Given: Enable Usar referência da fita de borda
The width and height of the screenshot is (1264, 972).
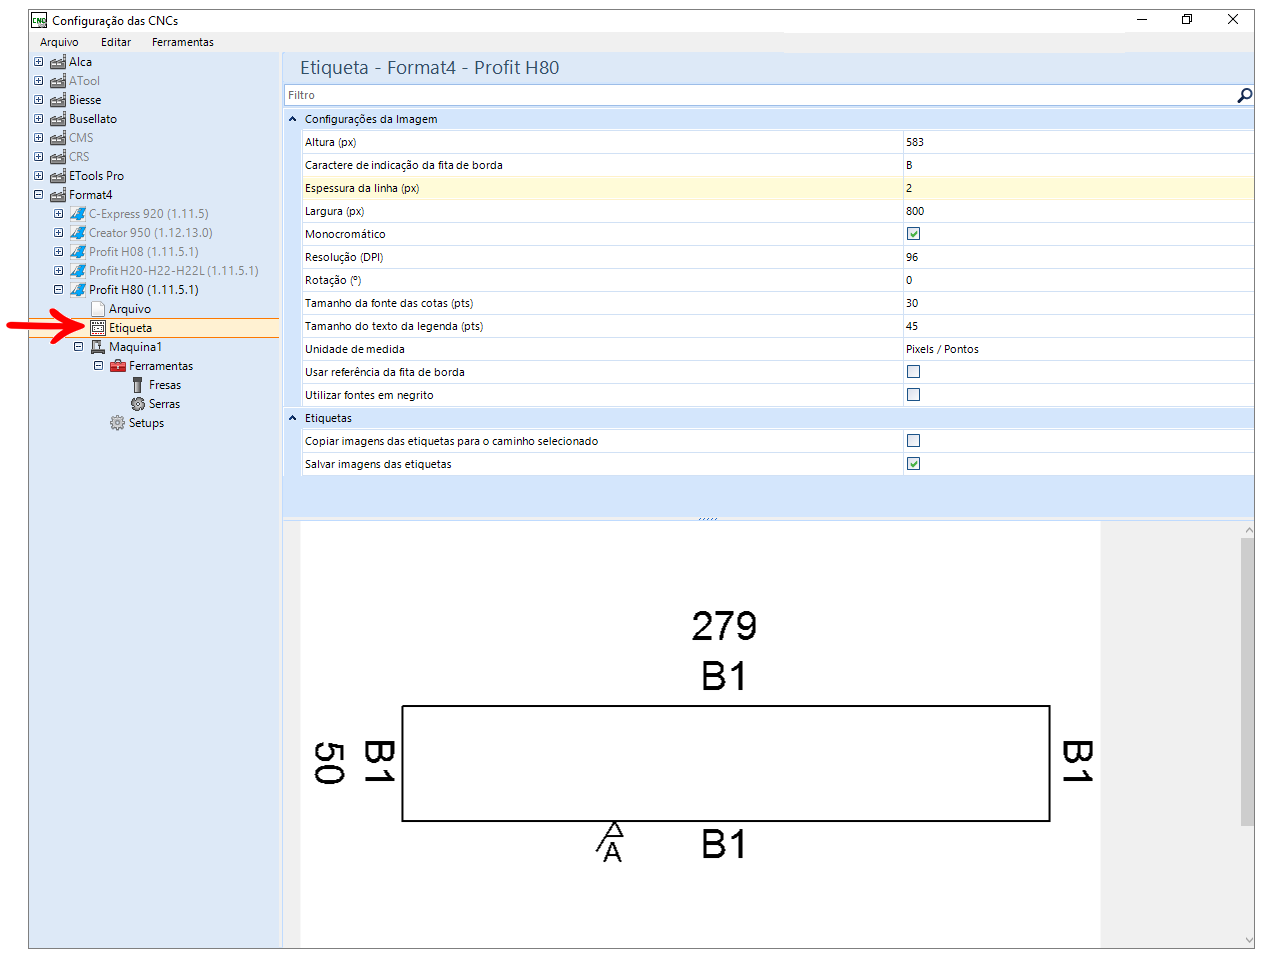Looking at the screenshot, I should [x=913, y=372].
